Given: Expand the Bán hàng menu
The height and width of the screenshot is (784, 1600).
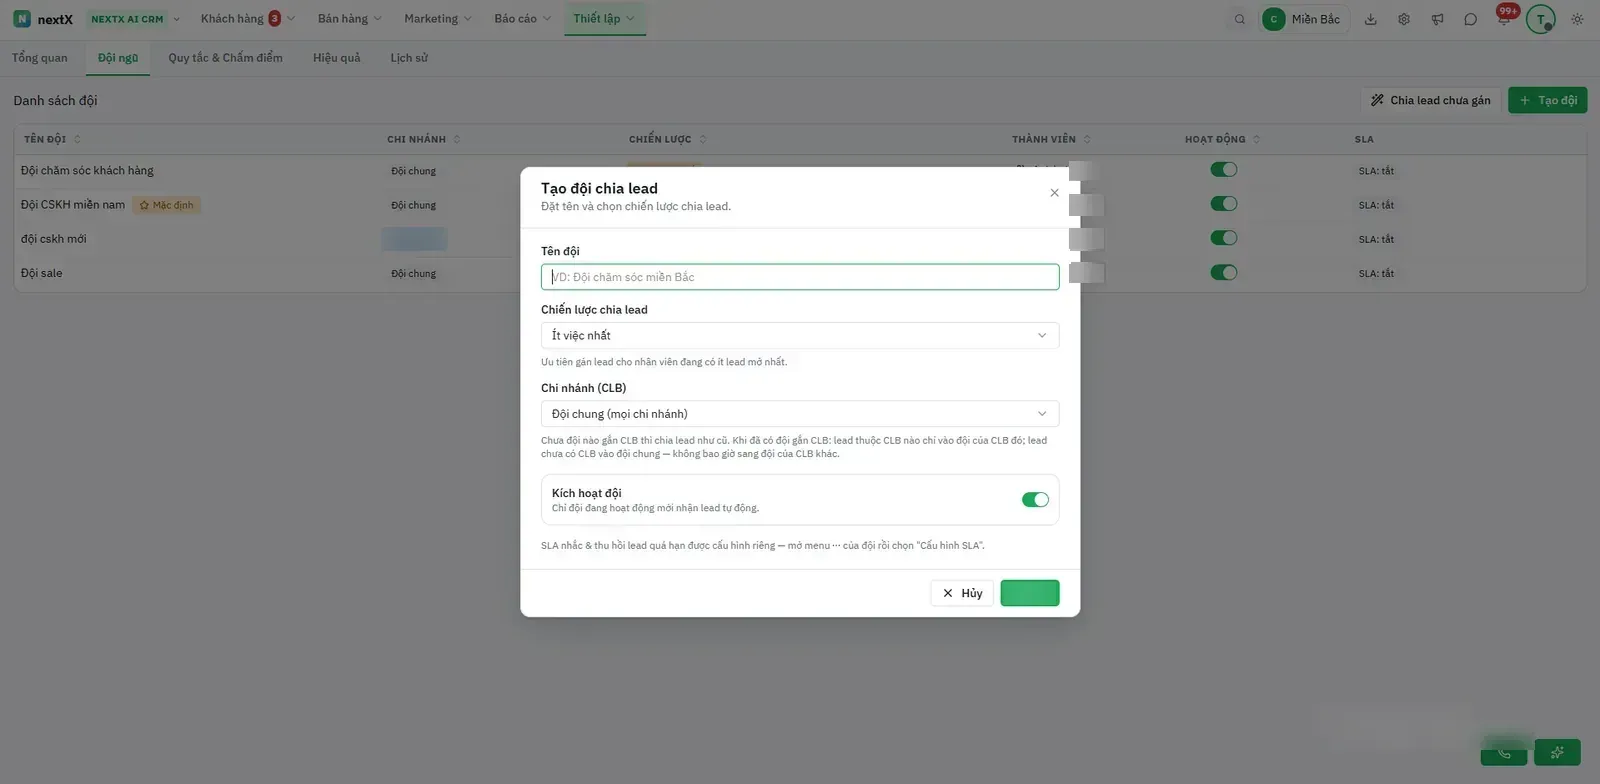Looking at the screenshot, I should (x=349, y=19).
